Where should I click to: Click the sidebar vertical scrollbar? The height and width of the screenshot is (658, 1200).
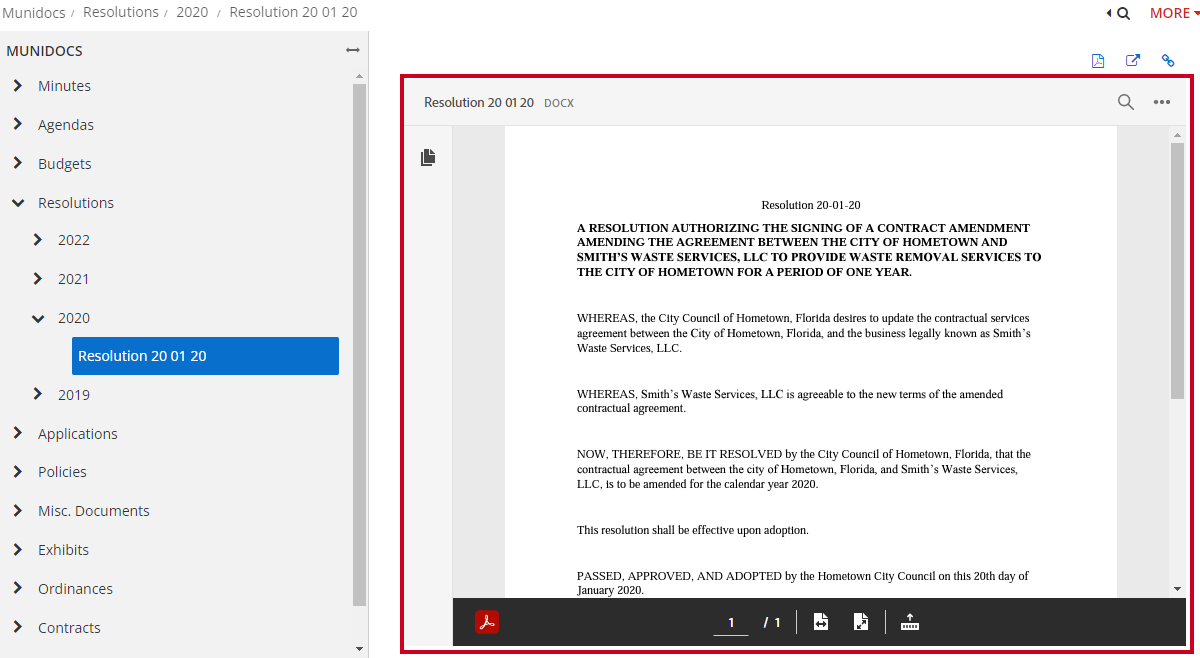[360, 345]
